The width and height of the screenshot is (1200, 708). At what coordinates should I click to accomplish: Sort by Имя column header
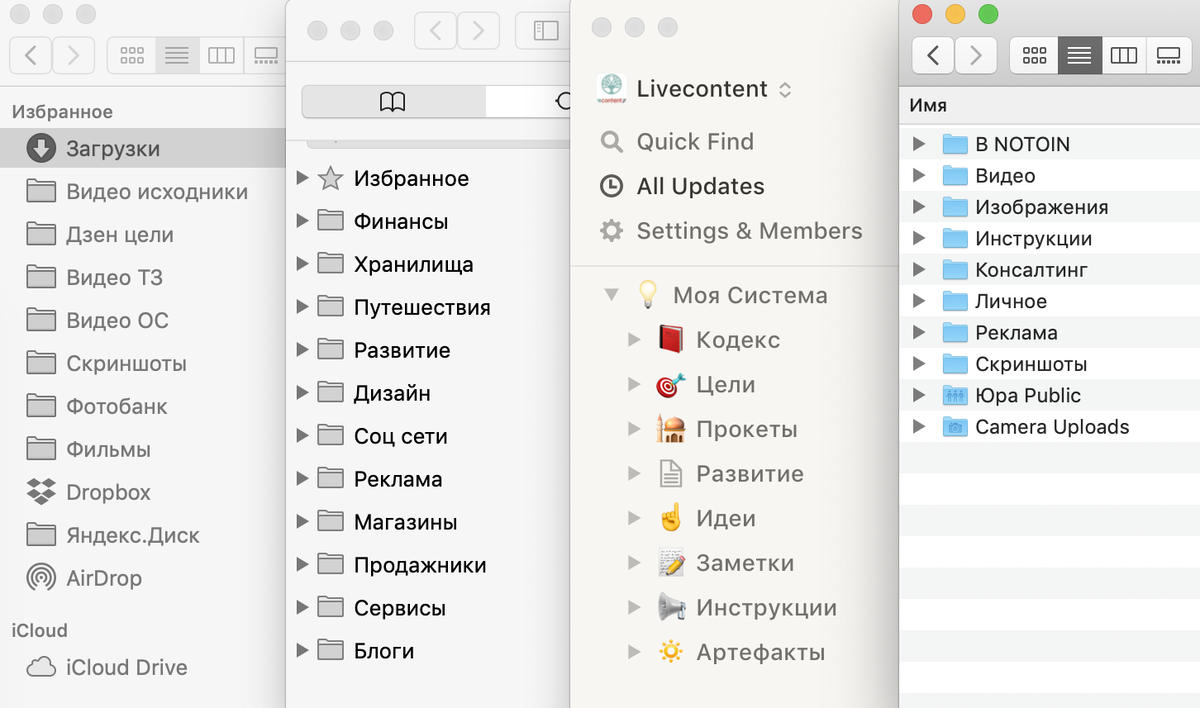(x=928, y=105)
